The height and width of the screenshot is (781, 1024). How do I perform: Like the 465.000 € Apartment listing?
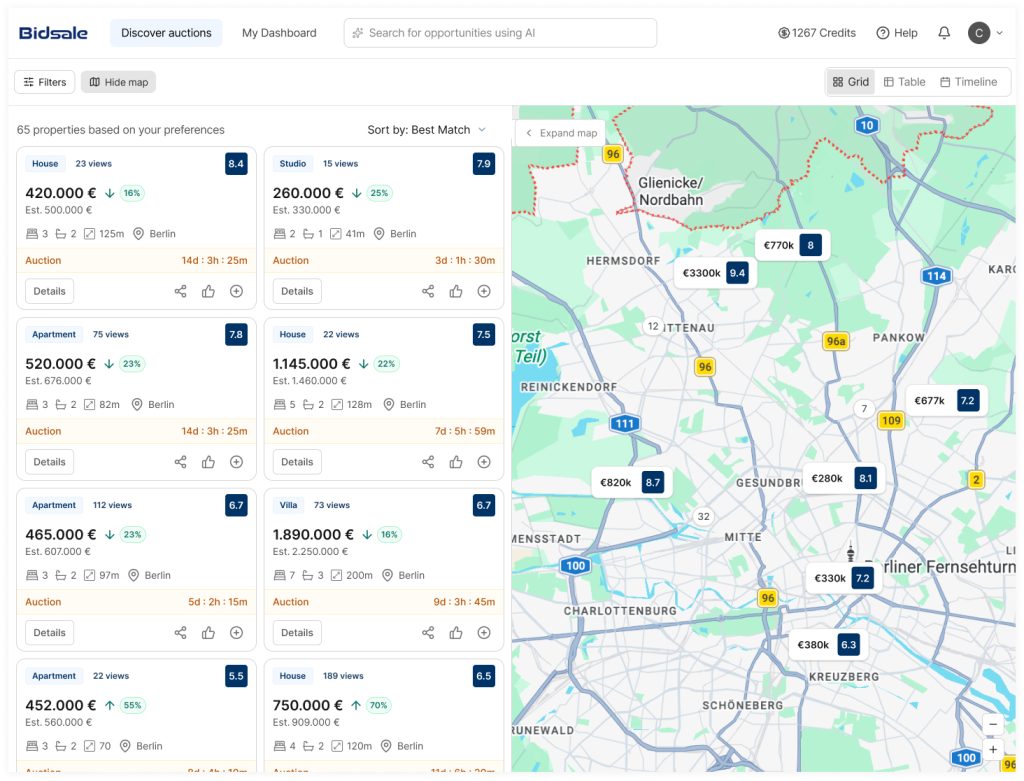[x=208, y=633]
